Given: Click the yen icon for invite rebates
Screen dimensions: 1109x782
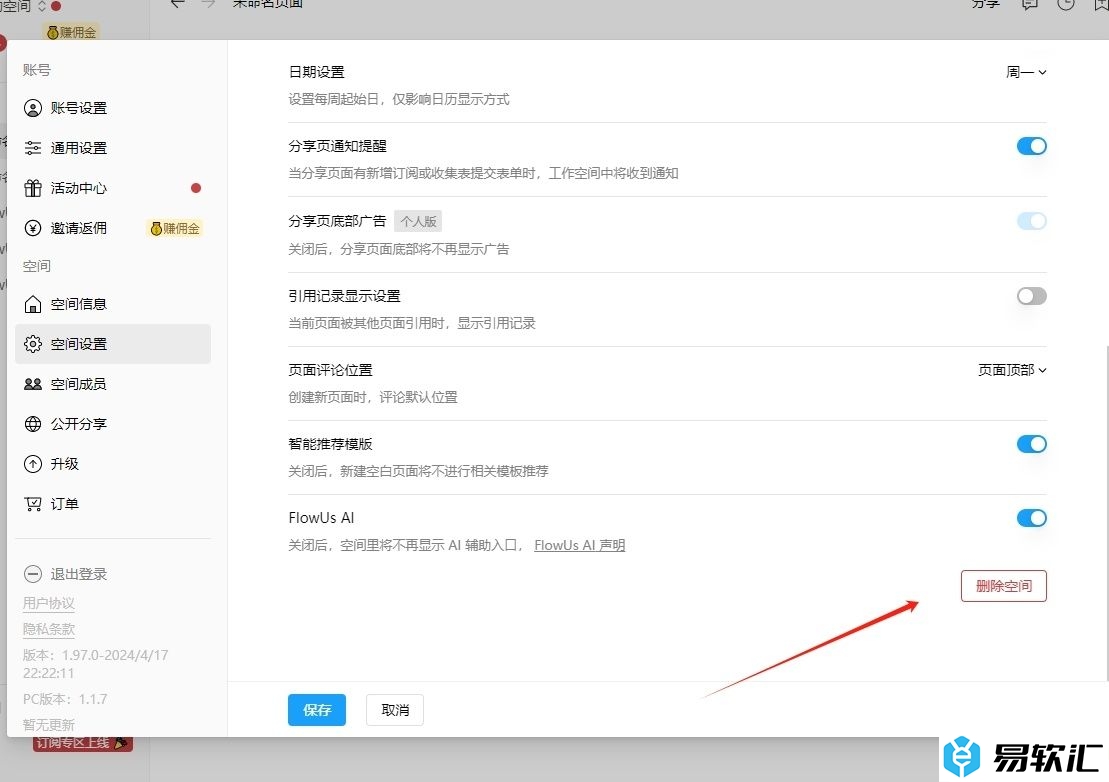Looking at the screenshot, I should pyautogui.click(x=33, y=228).
